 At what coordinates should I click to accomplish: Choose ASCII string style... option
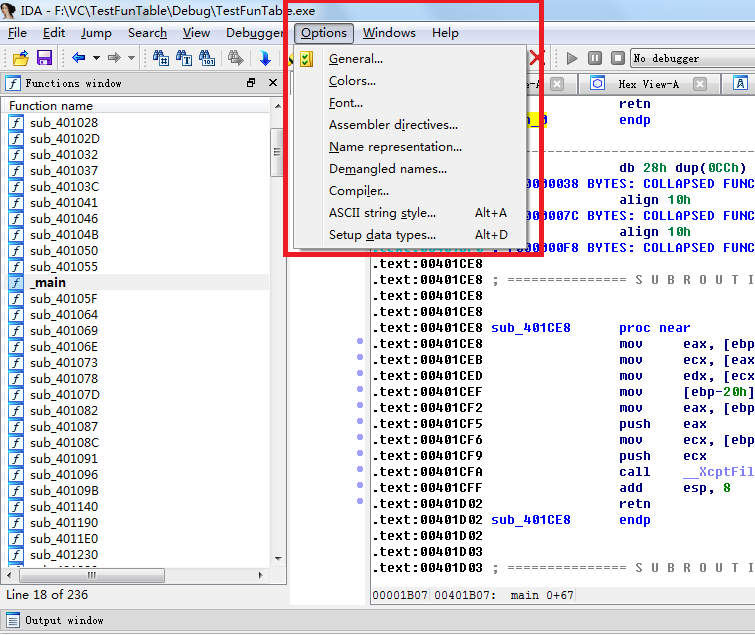(x=410, y=213)
